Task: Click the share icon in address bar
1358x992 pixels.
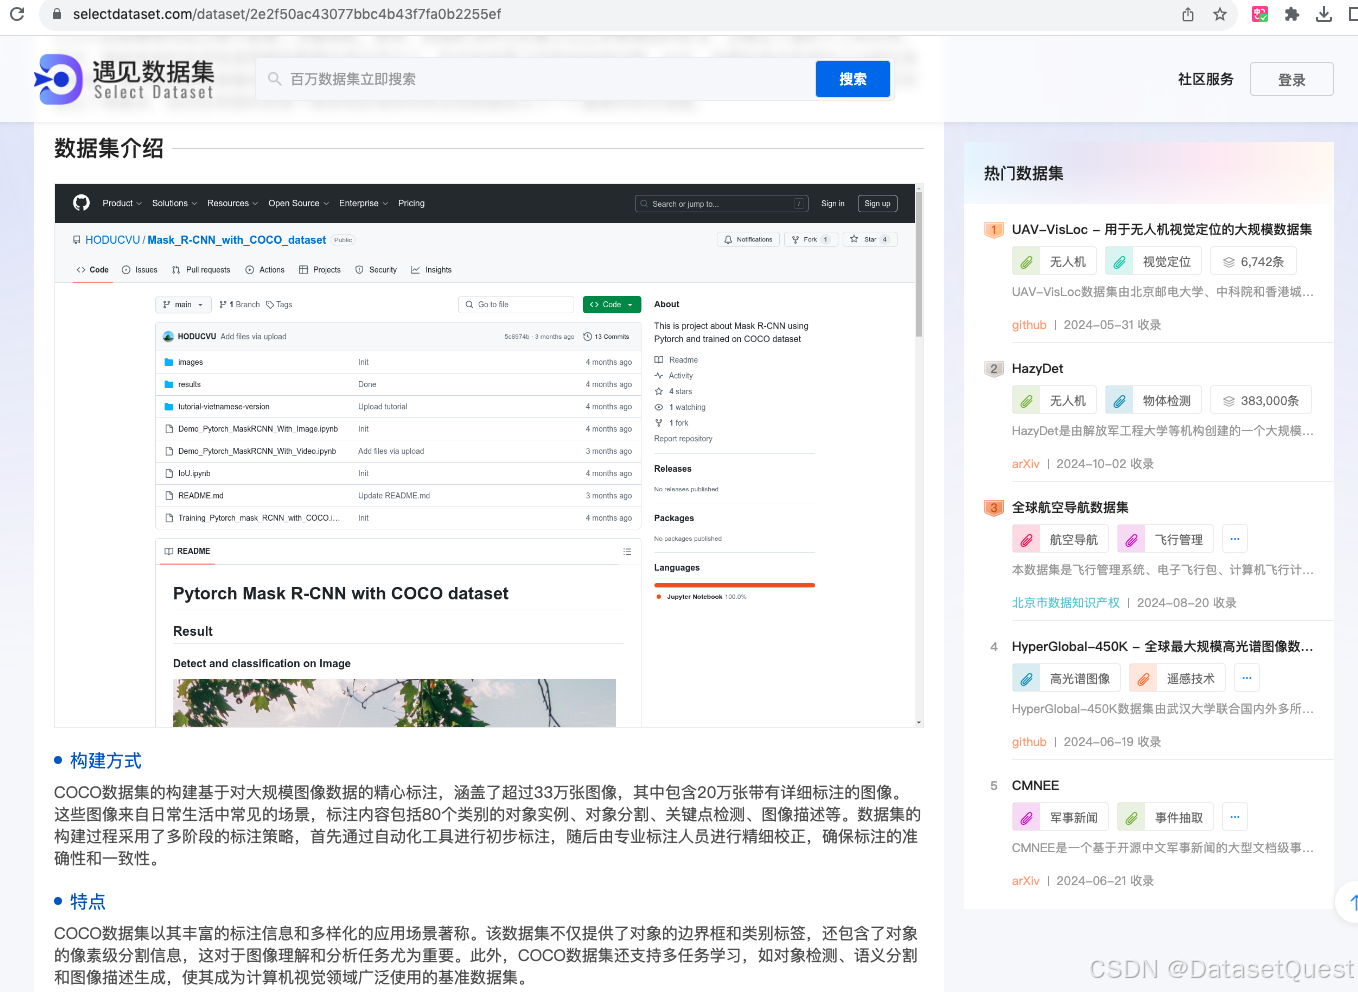Action: pos(1188,14)
